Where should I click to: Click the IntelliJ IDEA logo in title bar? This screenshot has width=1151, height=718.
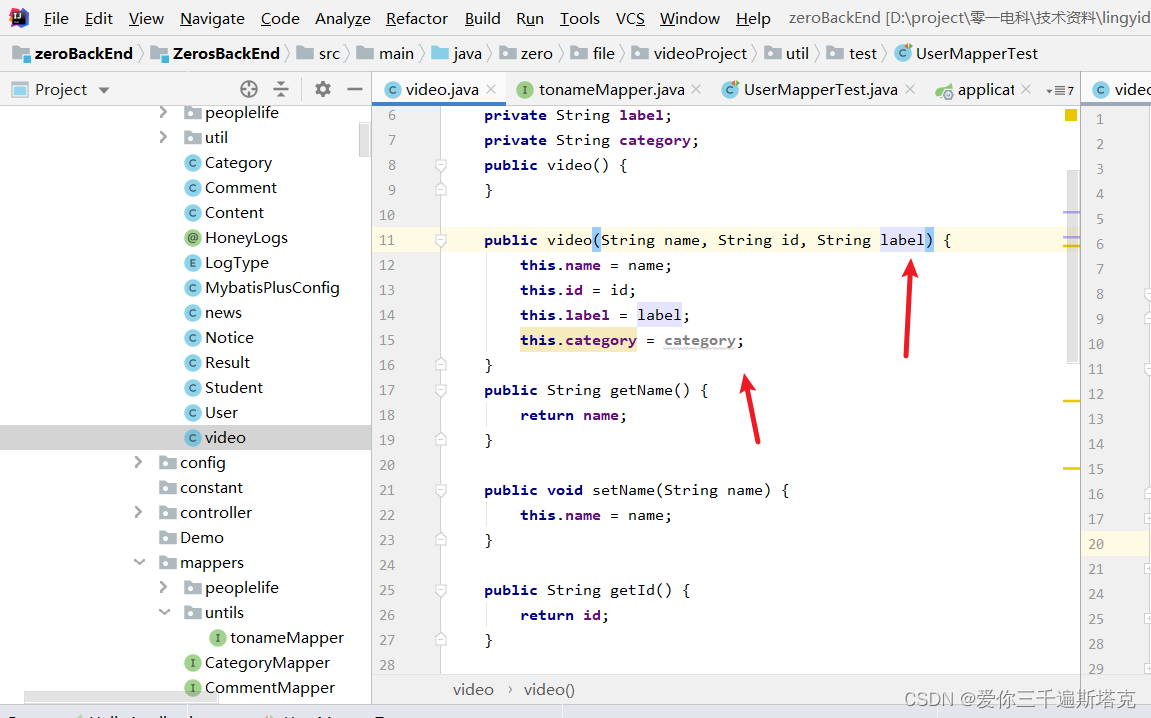tap(17, 16)
